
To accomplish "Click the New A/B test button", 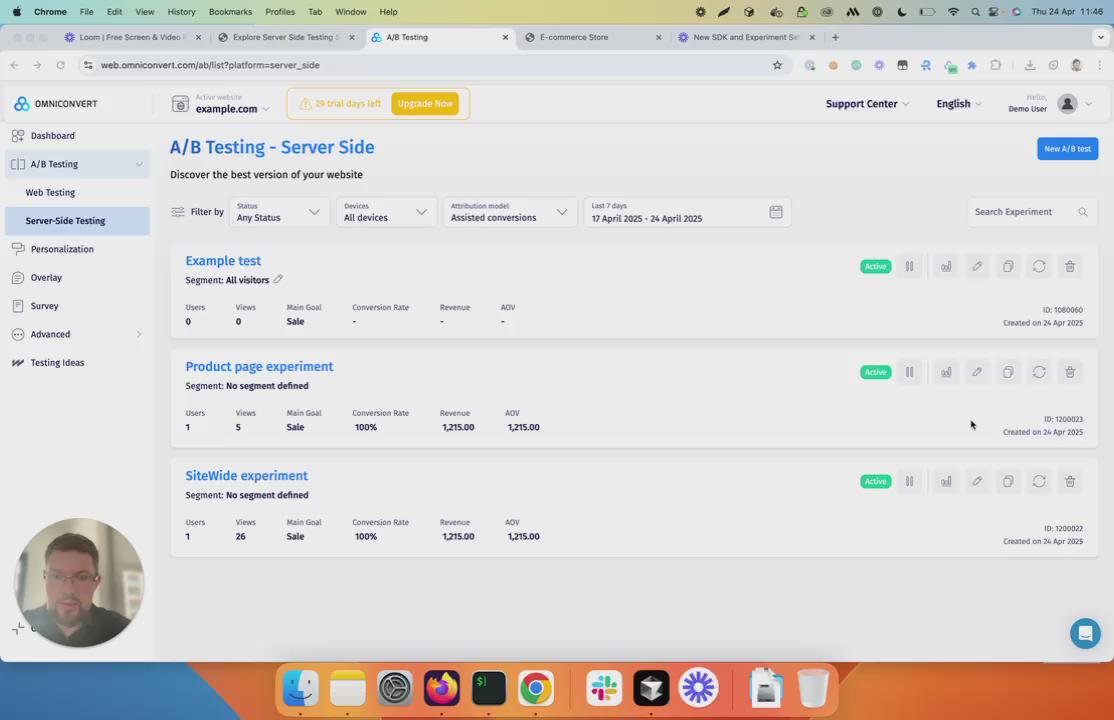I will tap(1067, 149).
